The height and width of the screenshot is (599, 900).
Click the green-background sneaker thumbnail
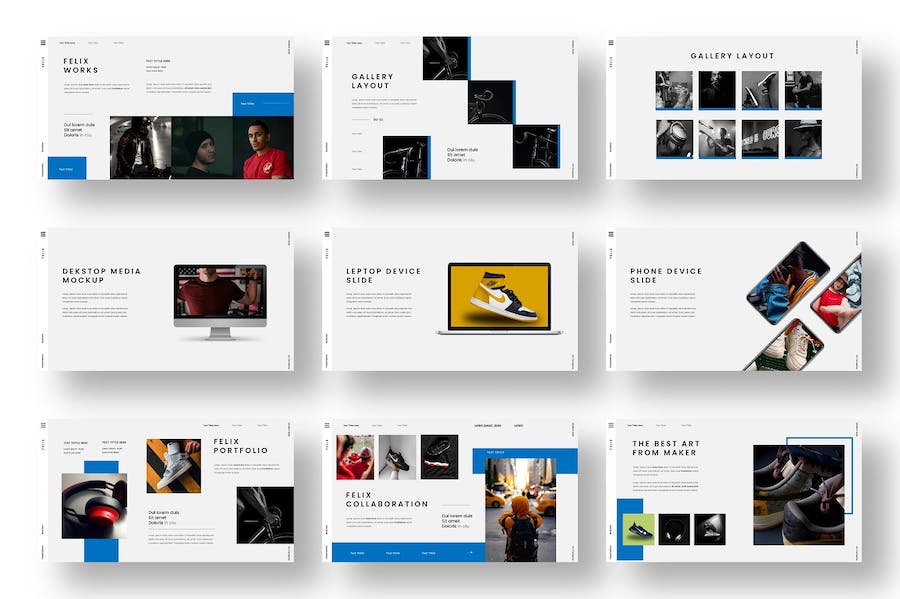tap(638, 529)
